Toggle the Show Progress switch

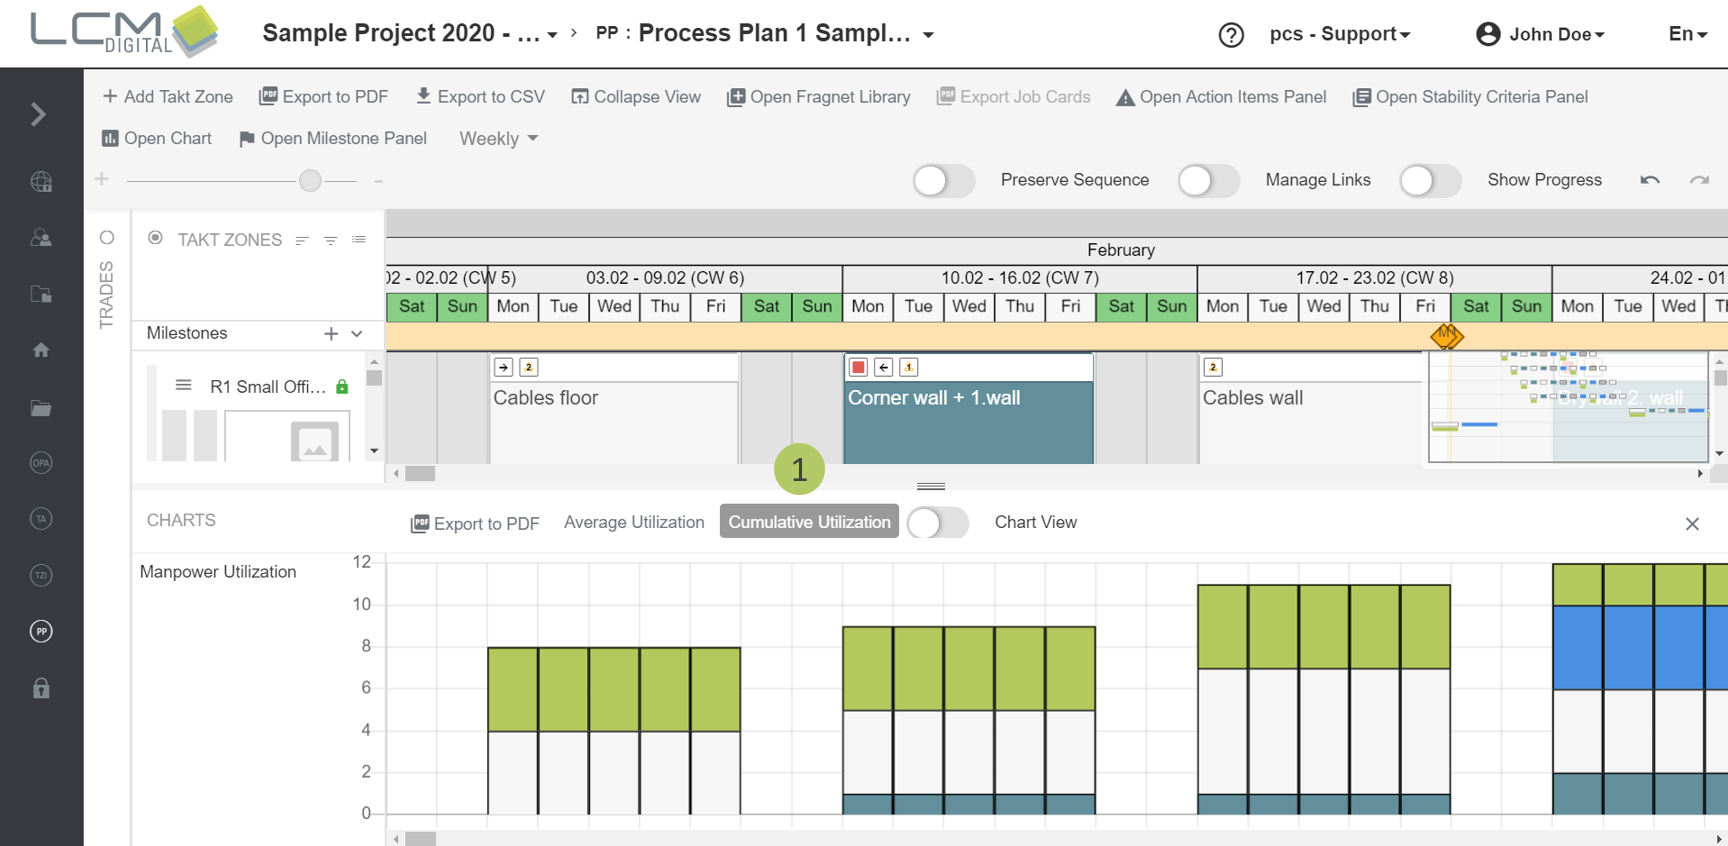(x=1429, y=181)
